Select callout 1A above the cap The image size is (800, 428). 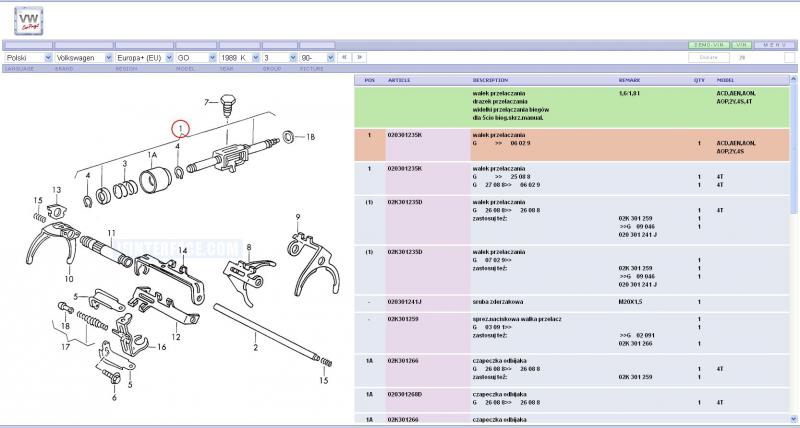152,155
